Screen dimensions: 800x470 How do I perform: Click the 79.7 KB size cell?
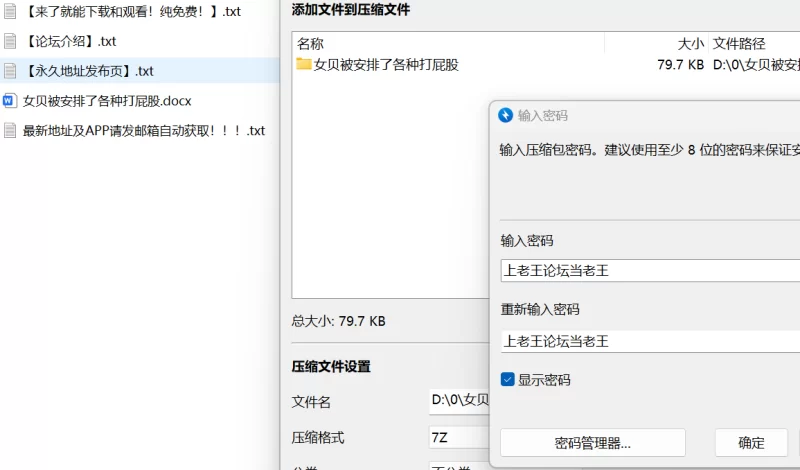click(680, 65)
